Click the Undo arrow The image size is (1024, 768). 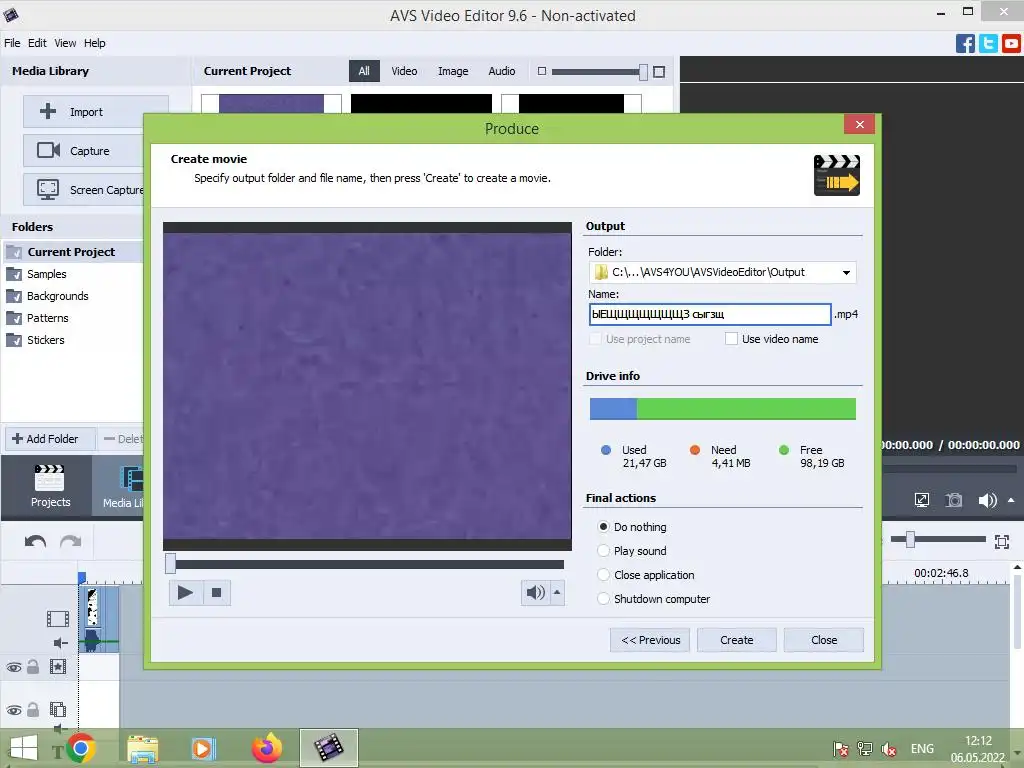pos(35,541)
